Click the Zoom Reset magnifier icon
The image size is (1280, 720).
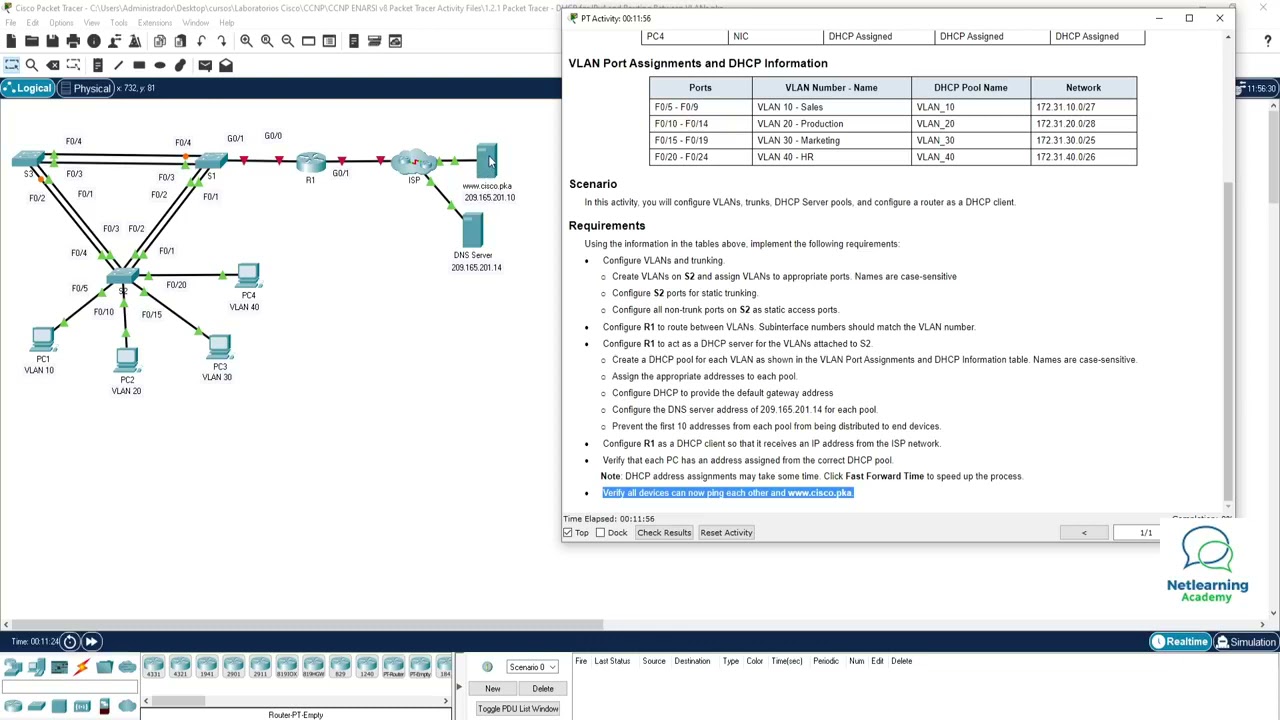tap(267, 41)
